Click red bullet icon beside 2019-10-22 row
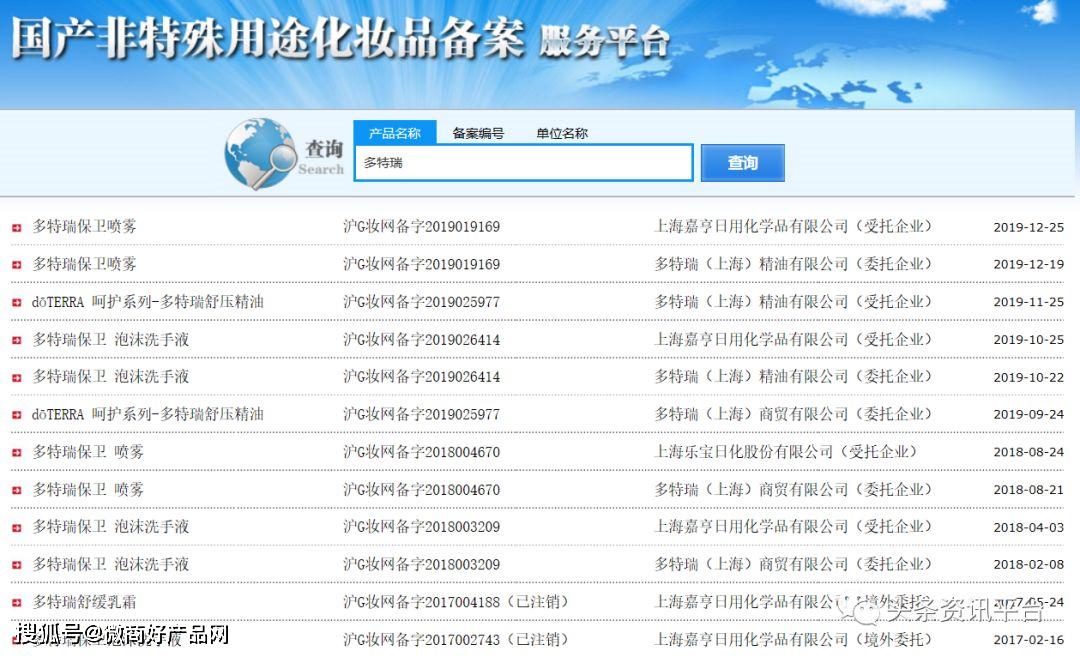 (17, 377)
